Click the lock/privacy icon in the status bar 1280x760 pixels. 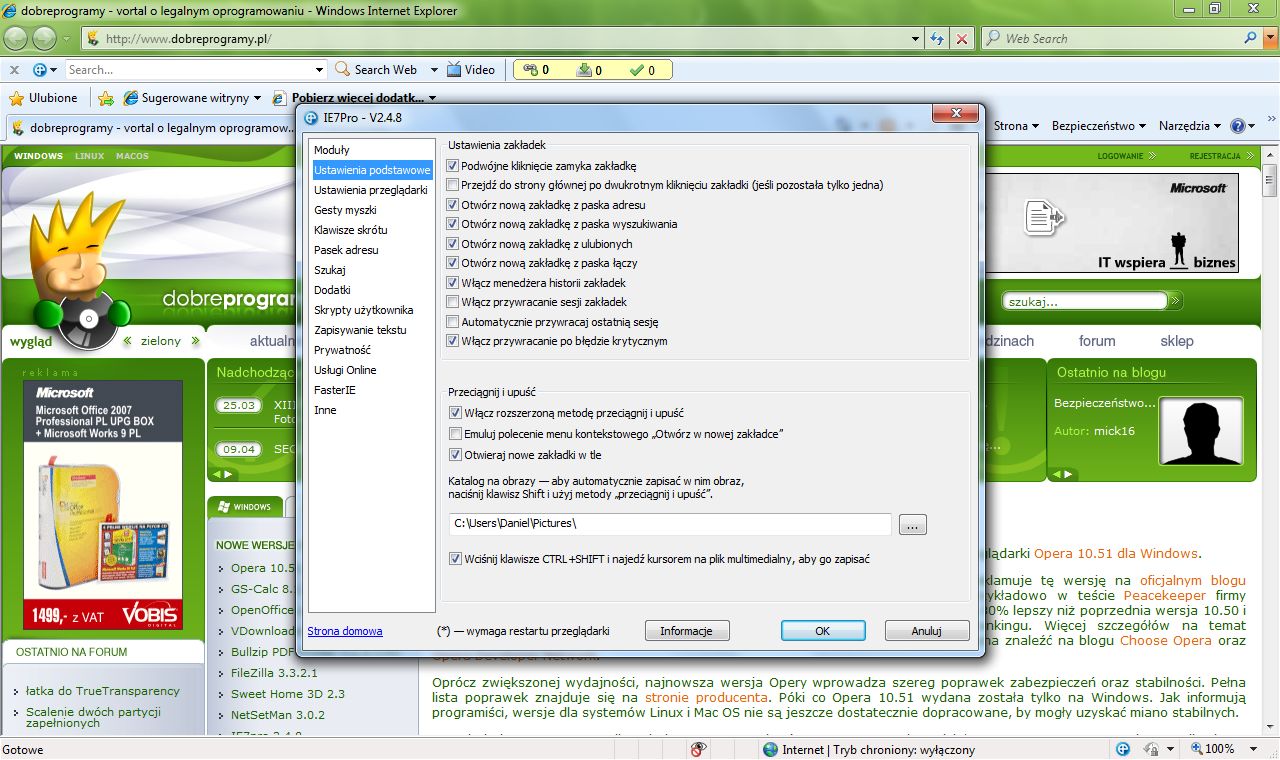(1150, 749)
